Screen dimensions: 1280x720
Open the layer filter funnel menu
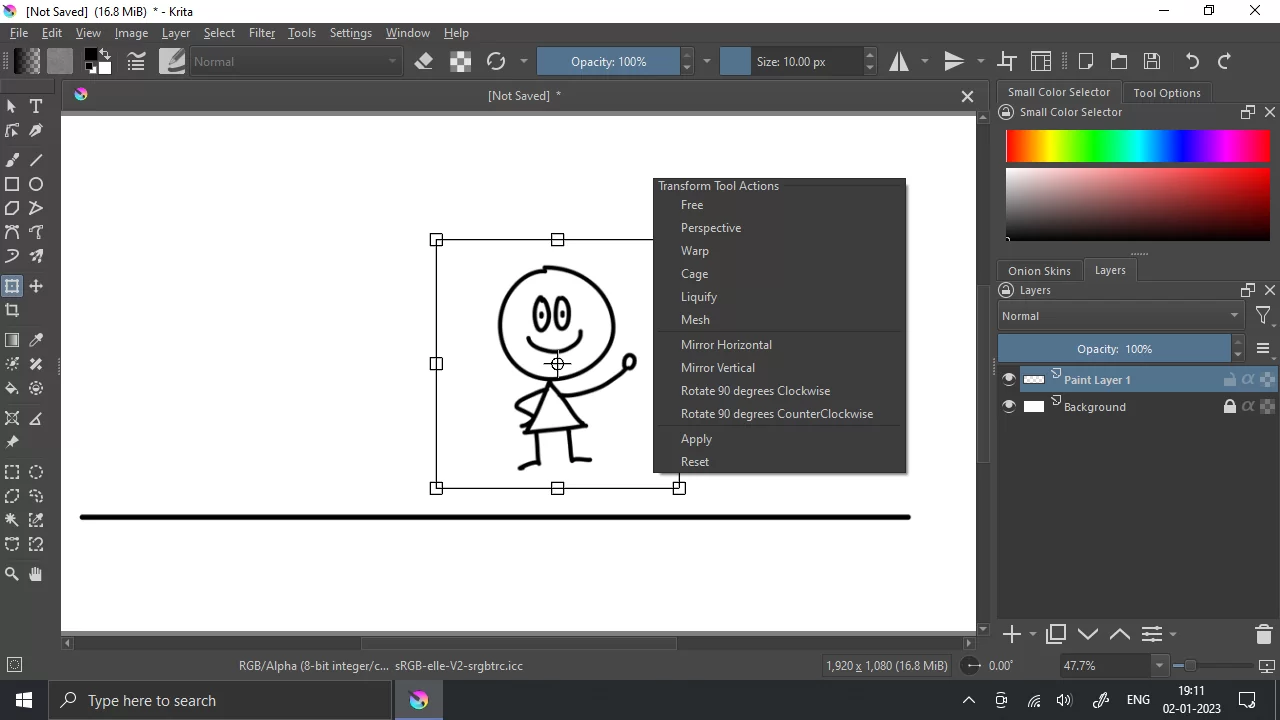1264,316
